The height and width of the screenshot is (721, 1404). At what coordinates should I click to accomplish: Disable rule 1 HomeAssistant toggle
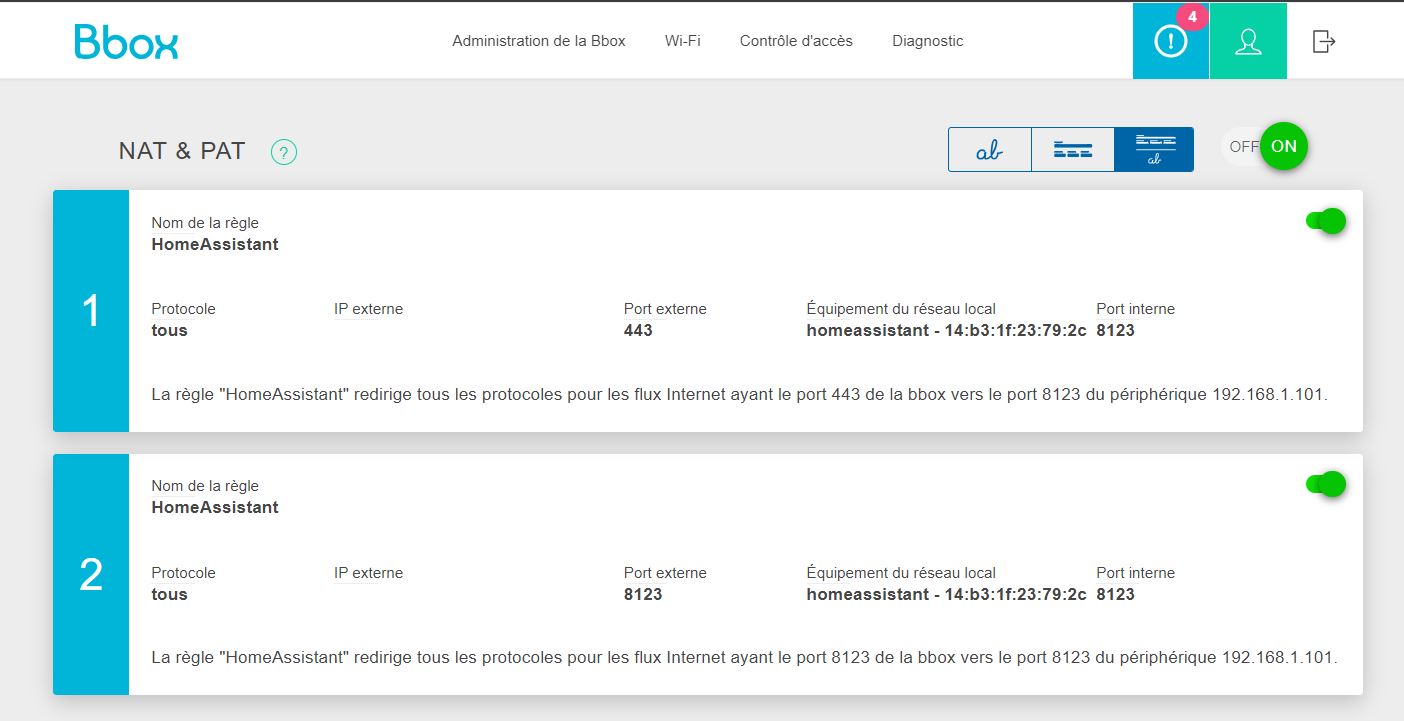click(1326, 221)
